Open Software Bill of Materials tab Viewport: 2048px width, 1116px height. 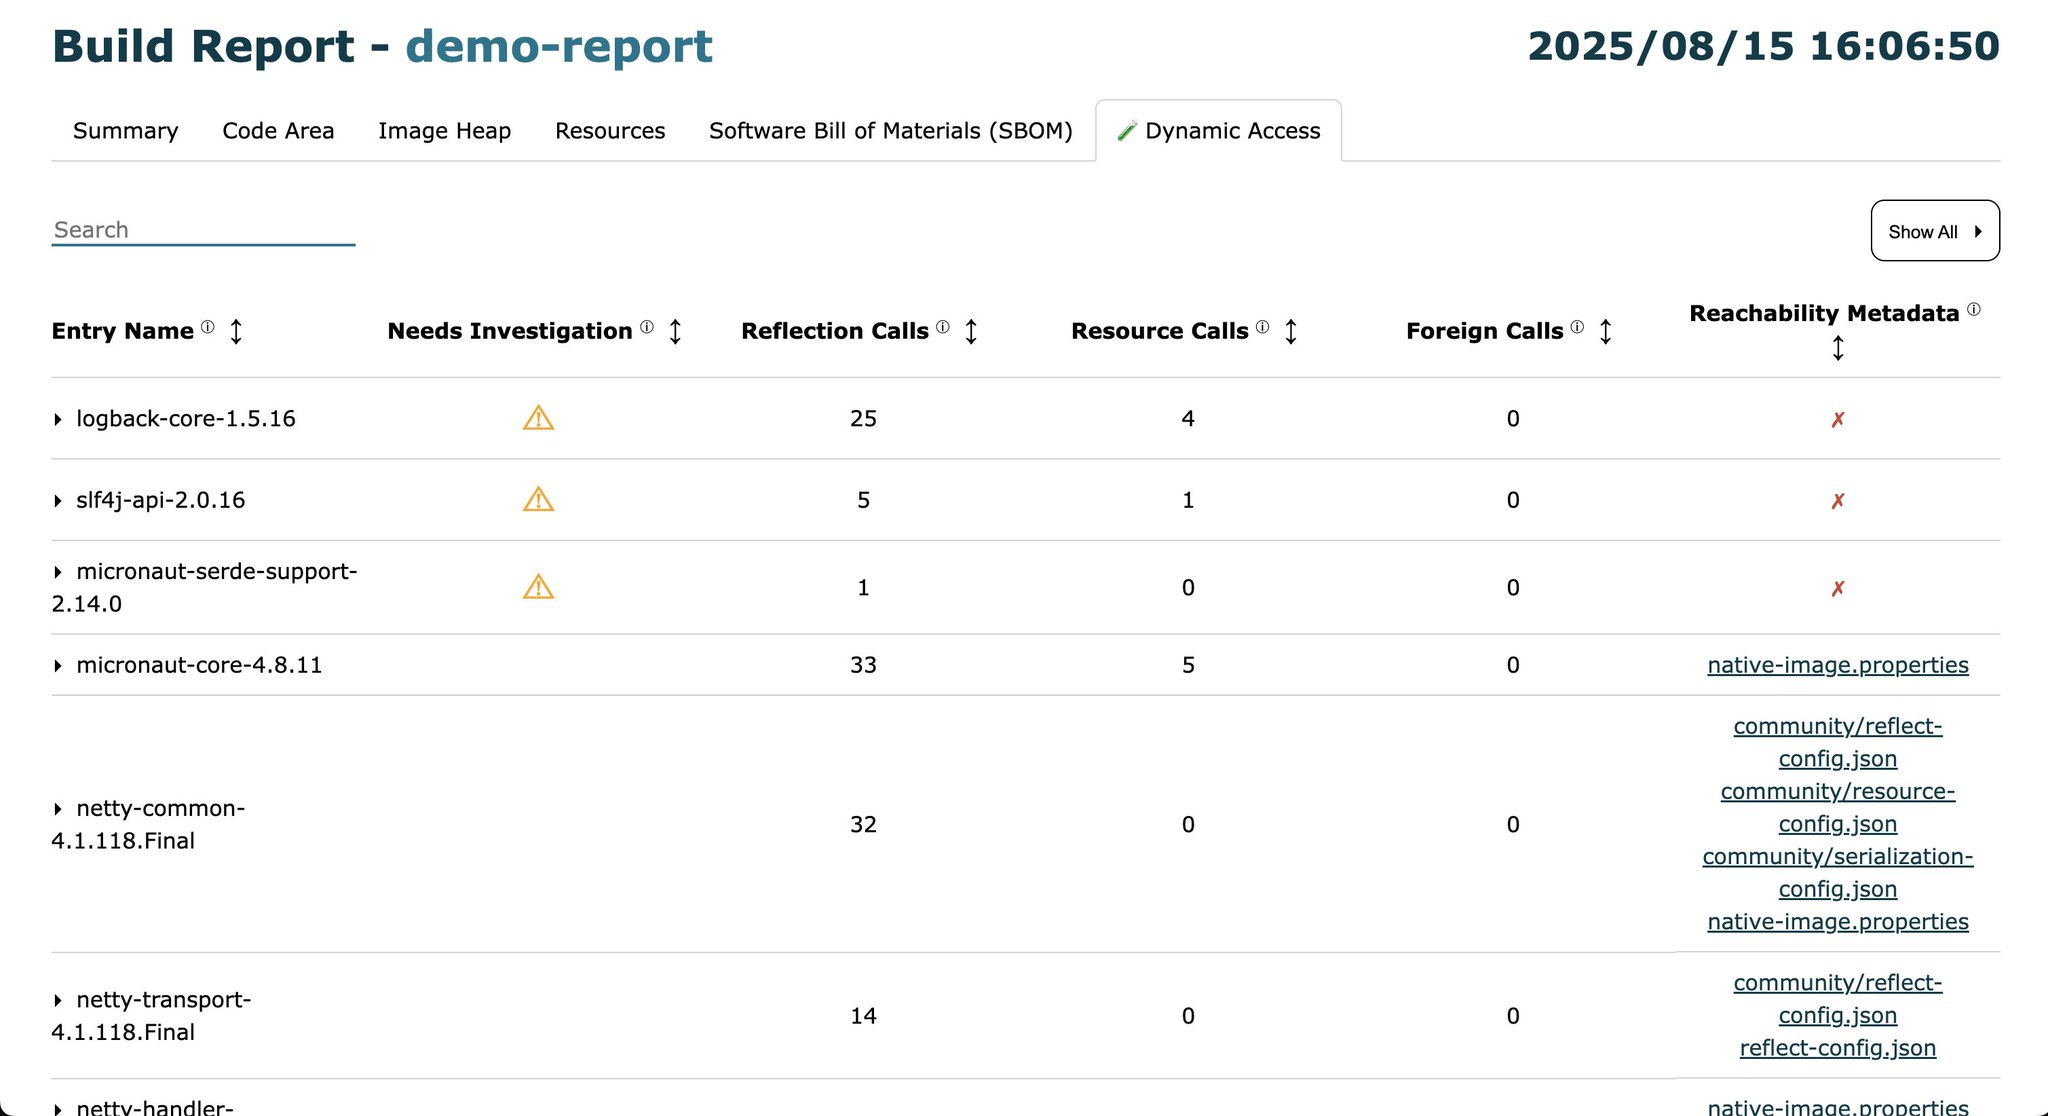pos(890,131)
